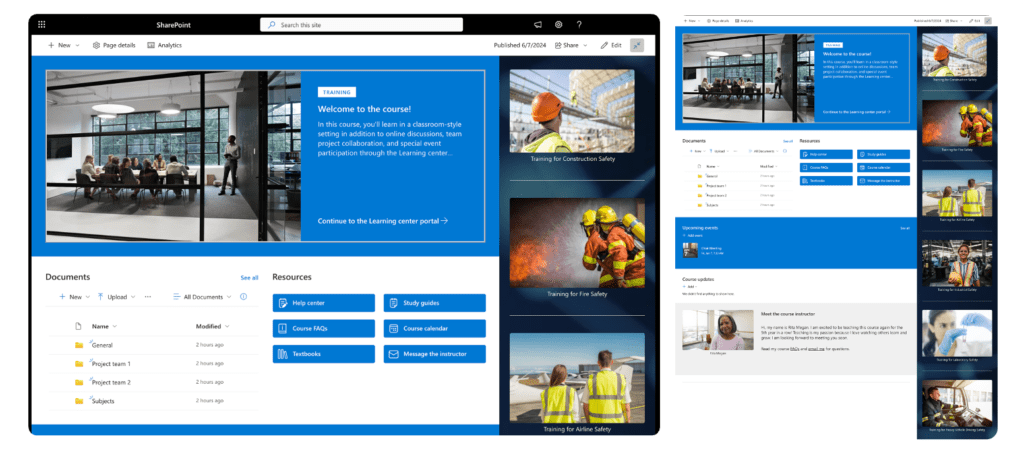This screenshot has width=1024, height=453.
Task: Open Analytics in right preview window
Action: (x=744, y=21)
